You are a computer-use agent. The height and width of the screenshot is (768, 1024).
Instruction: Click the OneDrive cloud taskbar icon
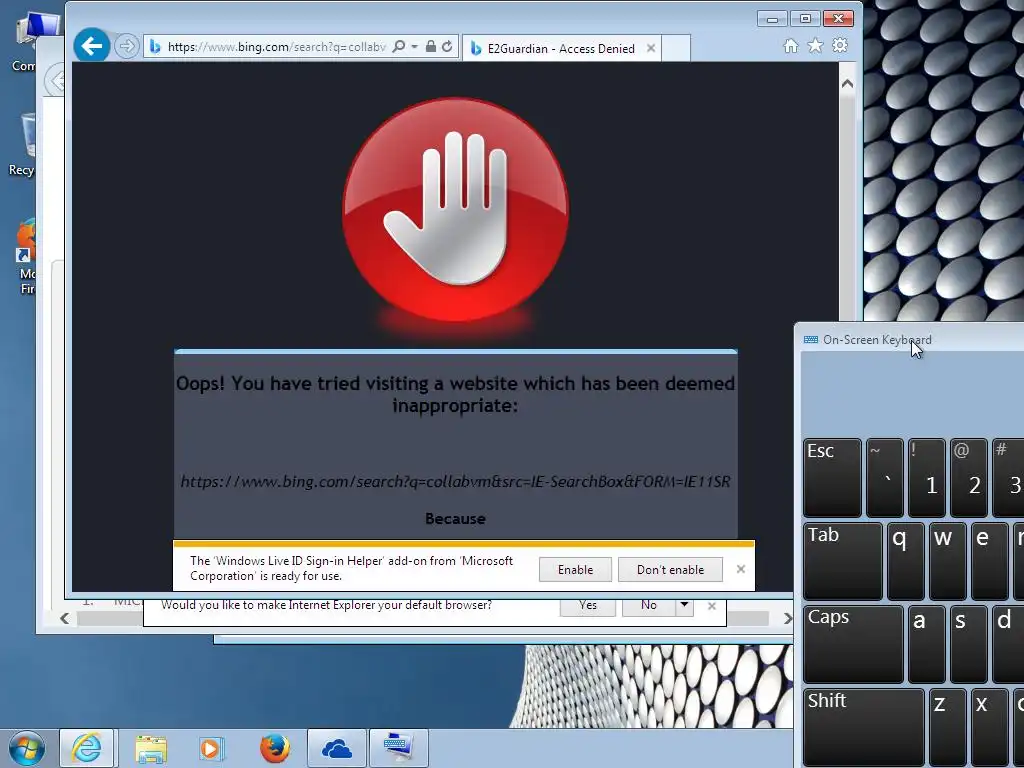(337, 748)
